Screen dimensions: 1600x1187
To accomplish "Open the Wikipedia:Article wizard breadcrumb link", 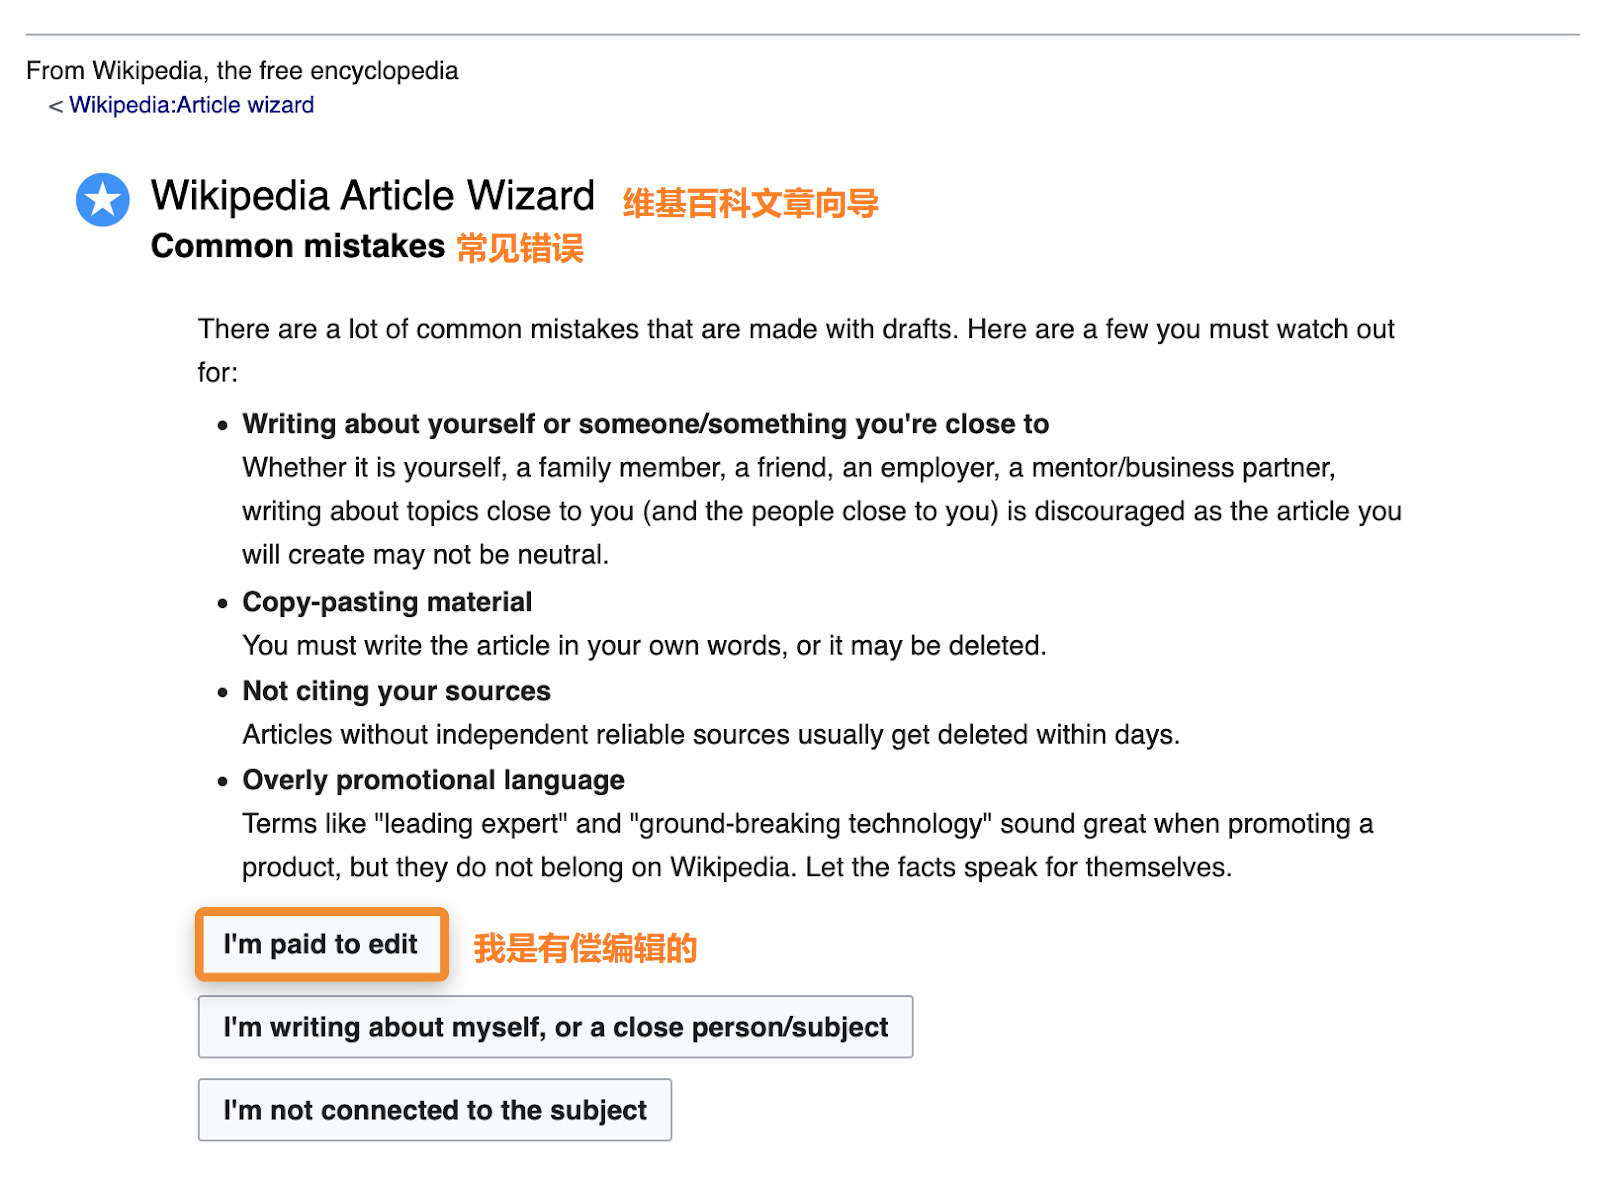I will click(190, 104).
